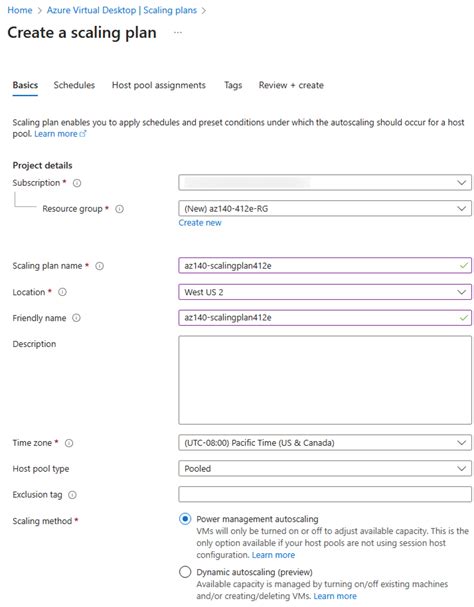The height and width of the screenshot is (607, 474).
Task: Open the Time zone dropdown
Action: (x=325, y=442)
